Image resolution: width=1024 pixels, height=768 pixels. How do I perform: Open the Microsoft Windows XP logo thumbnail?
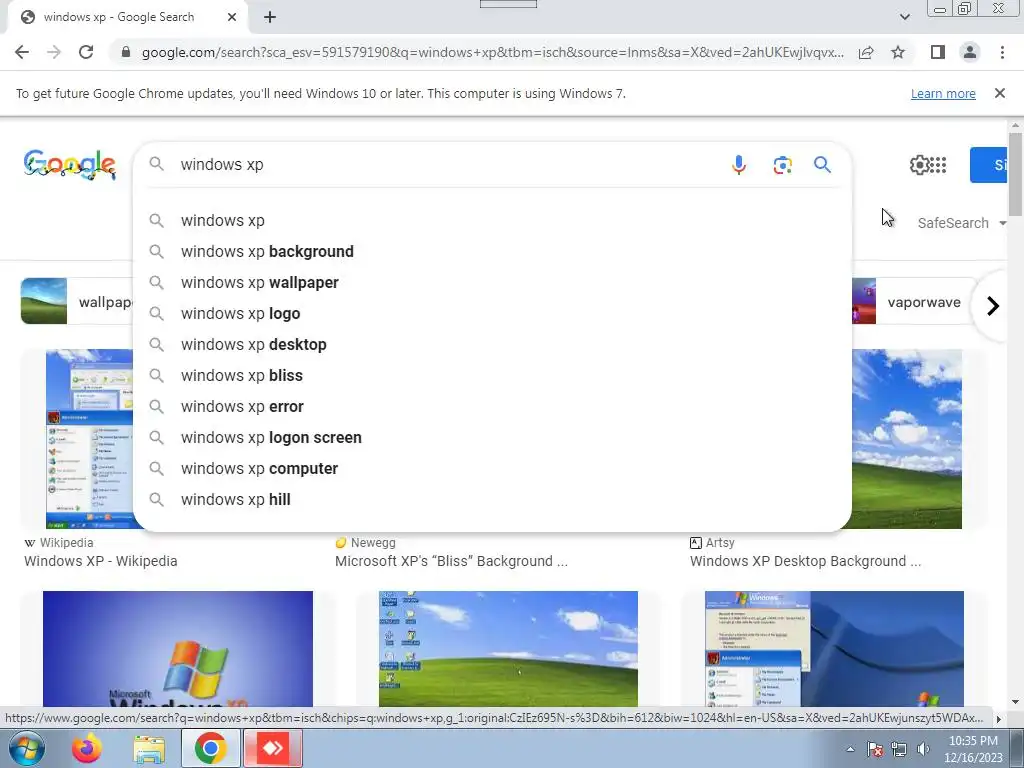click(x=178, y=649)
